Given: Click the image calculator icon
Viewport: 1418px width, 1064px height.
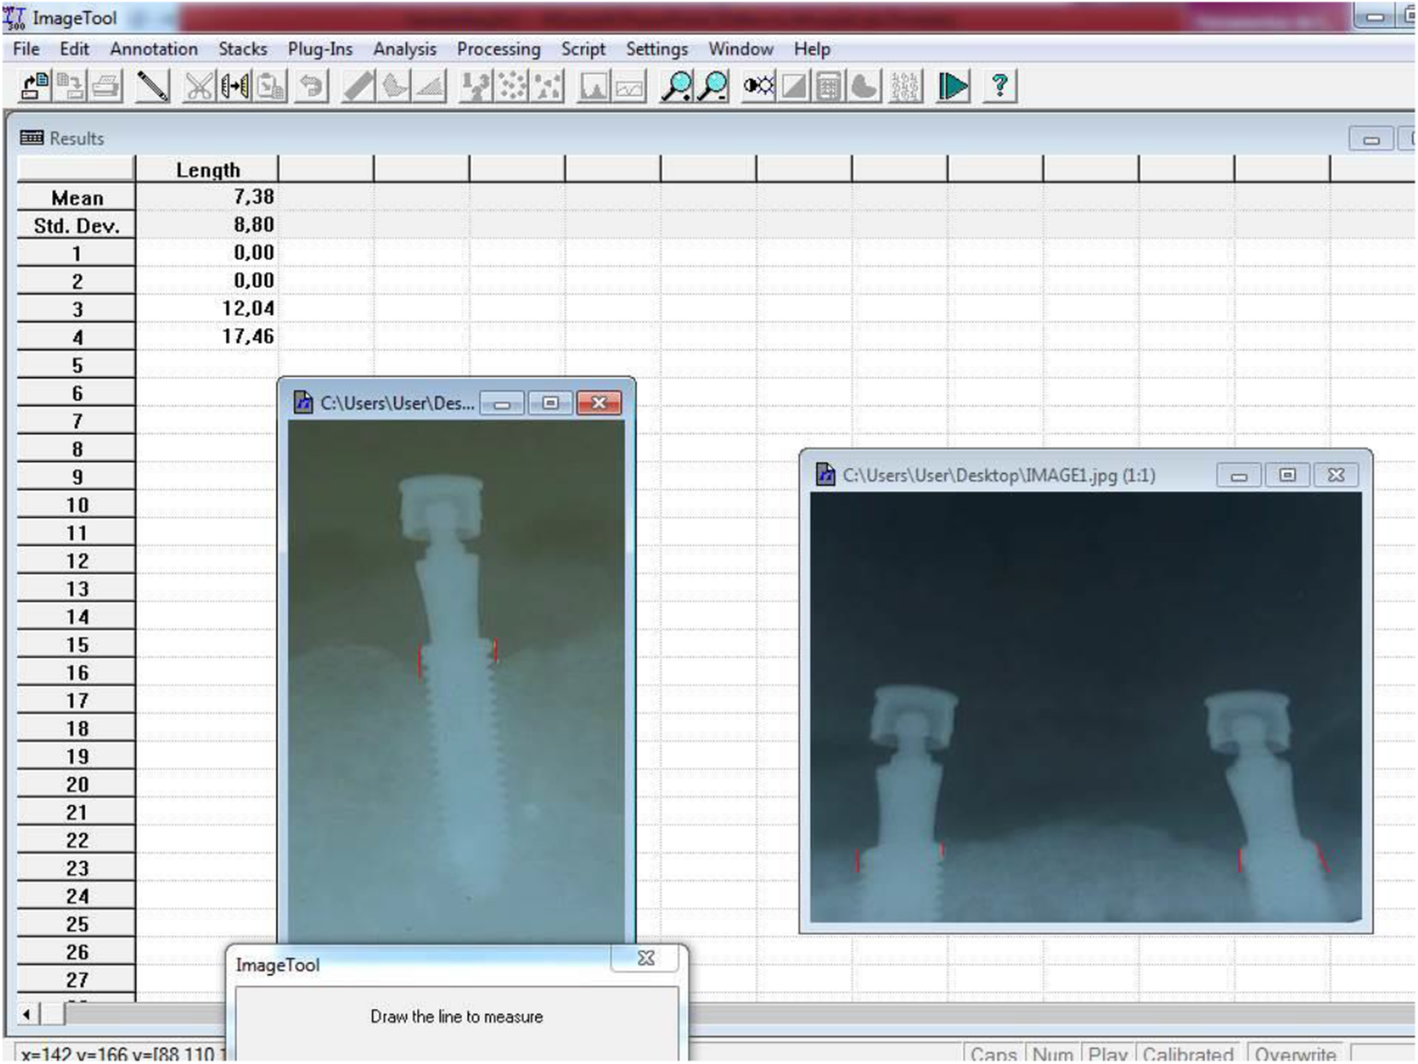Looking at the screenshot, I should tap(829, 87).
